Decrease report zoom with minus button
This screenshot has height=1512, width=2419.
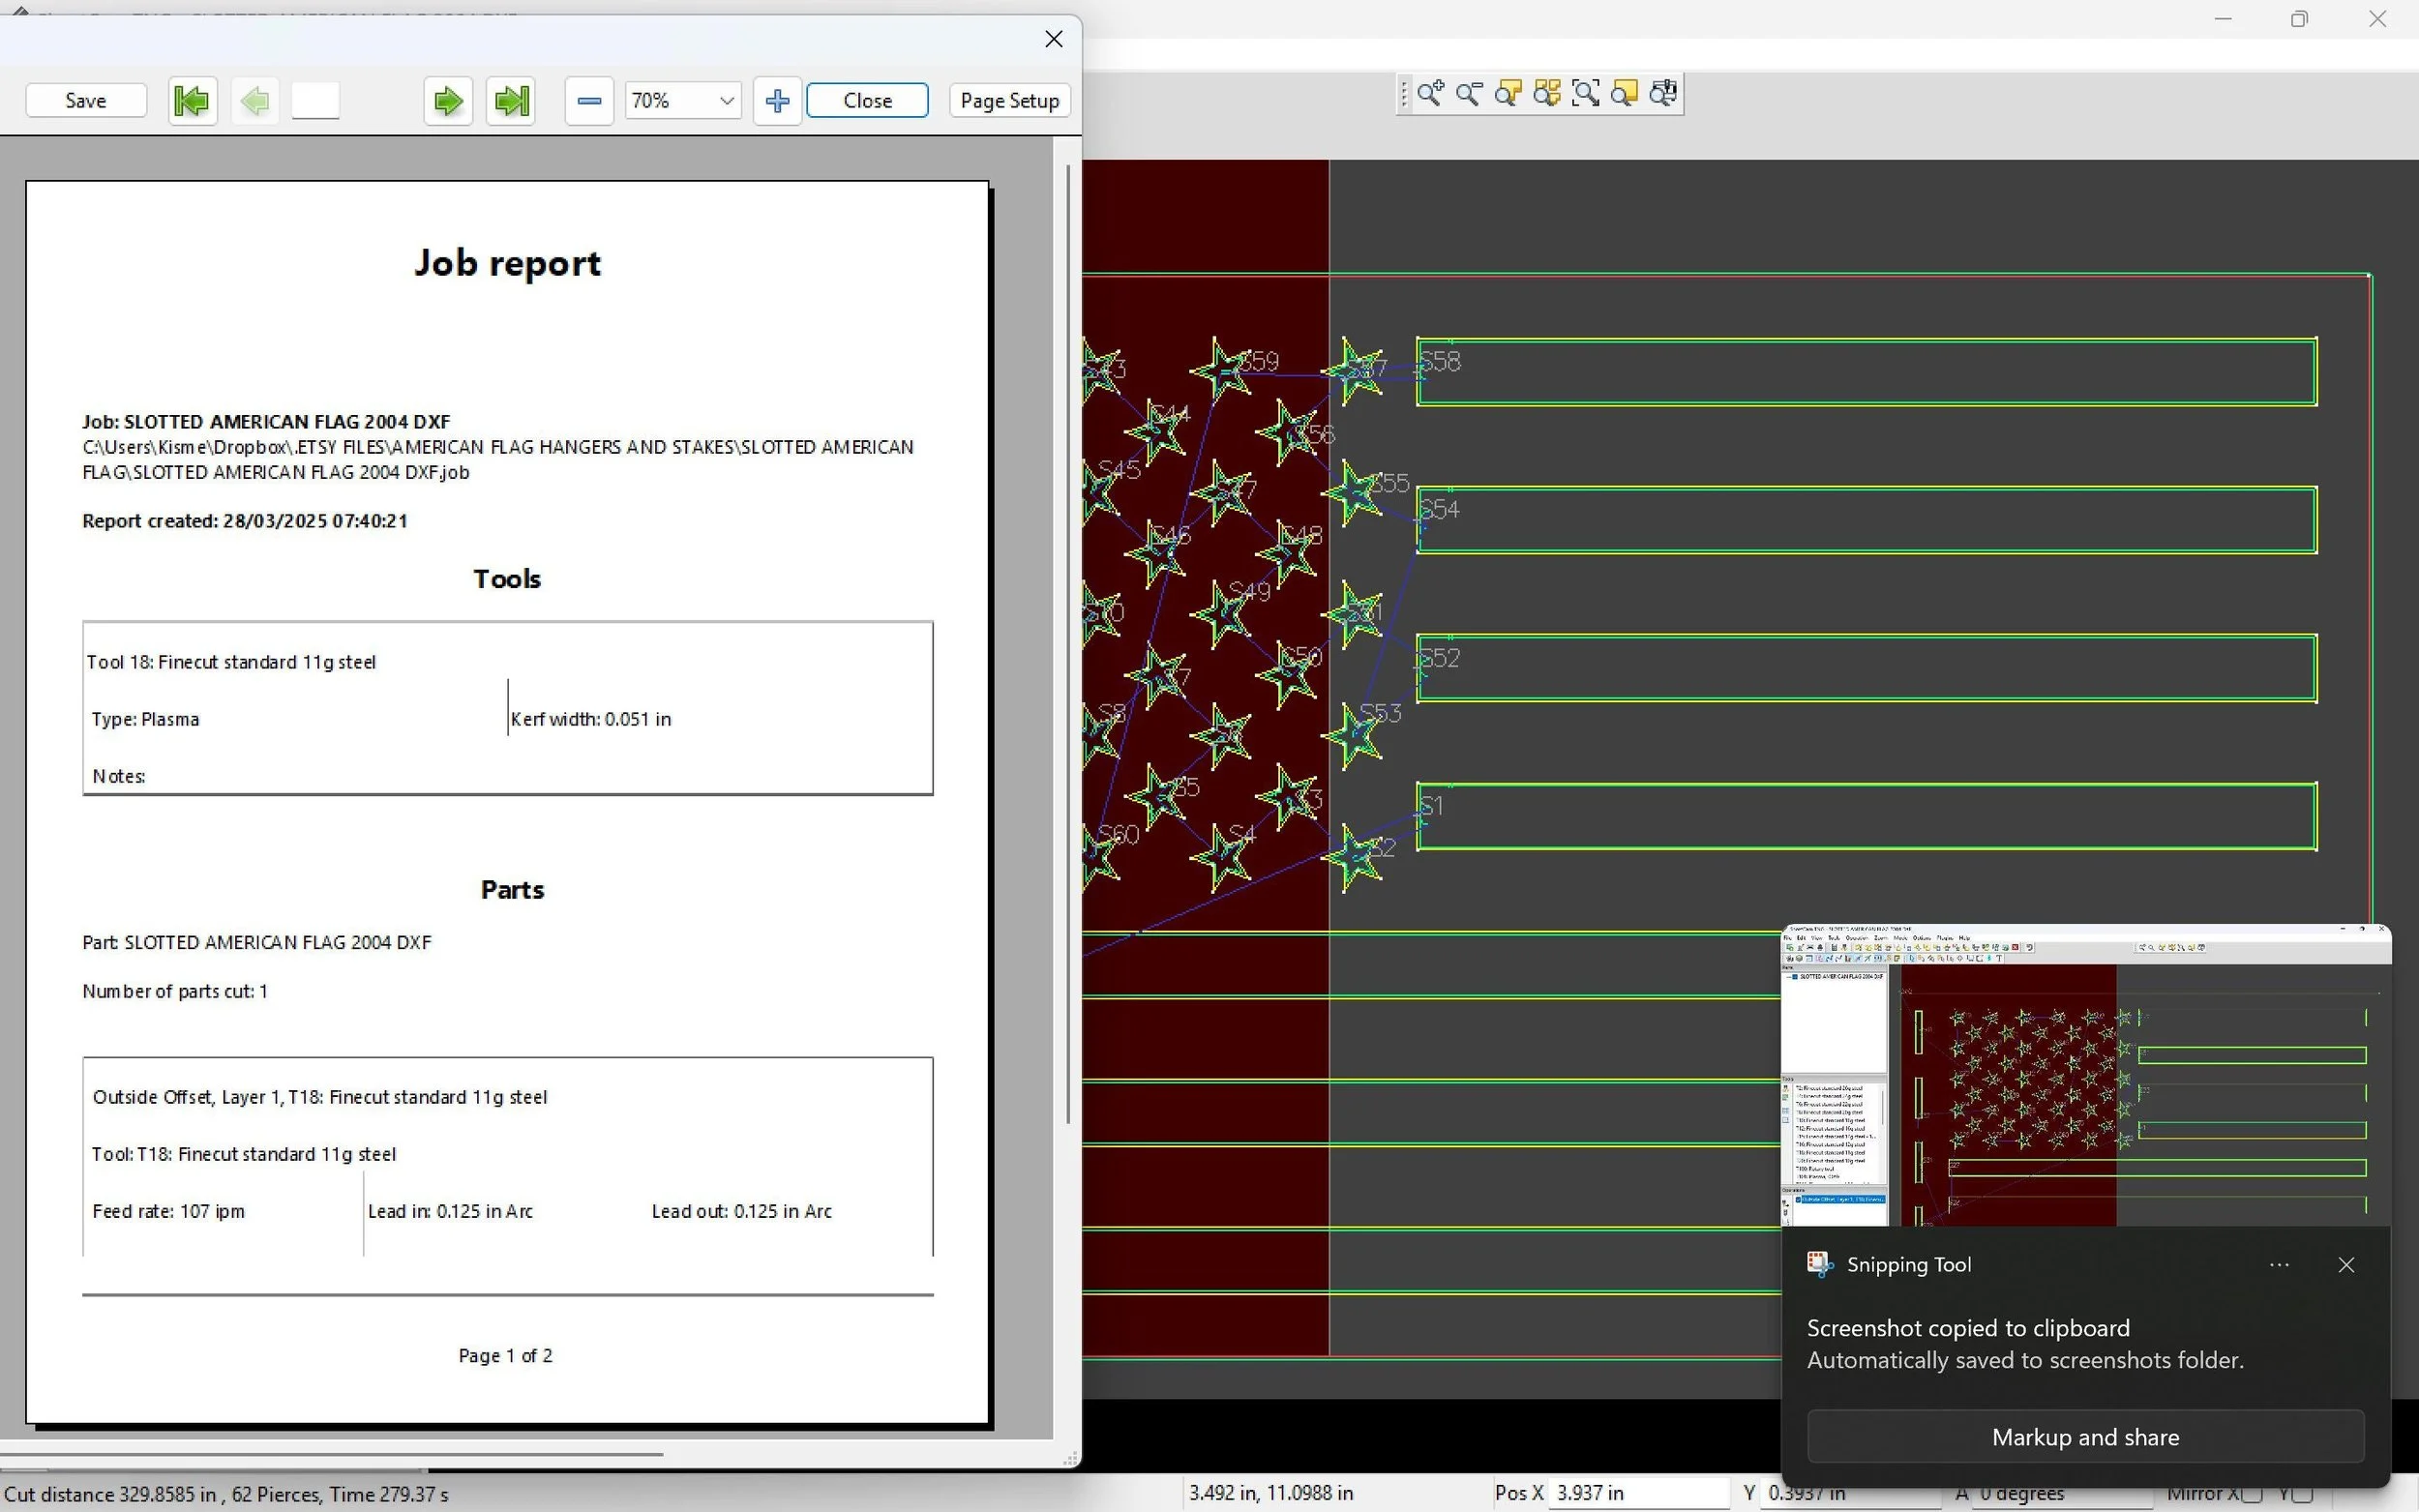click(589, 101)
